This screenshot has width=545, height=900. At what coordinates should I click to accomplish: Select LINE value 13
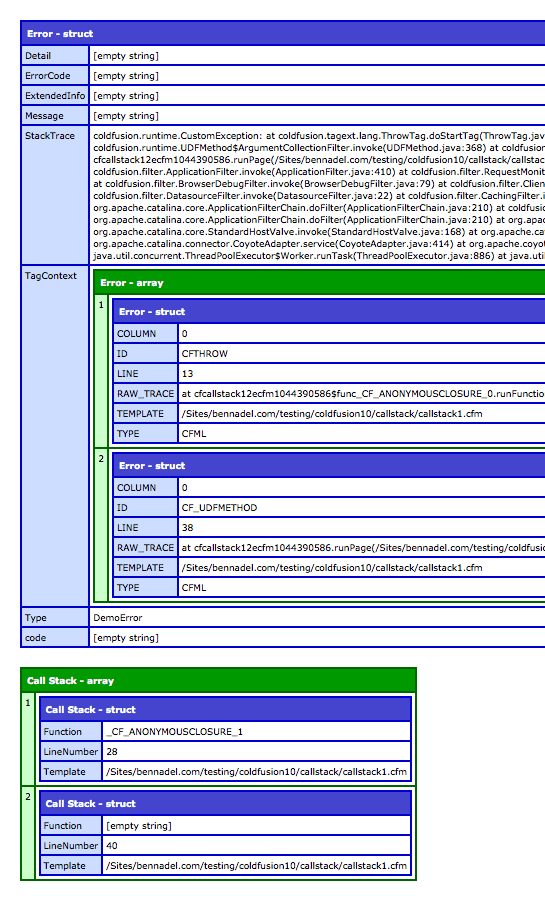[188, 374]
